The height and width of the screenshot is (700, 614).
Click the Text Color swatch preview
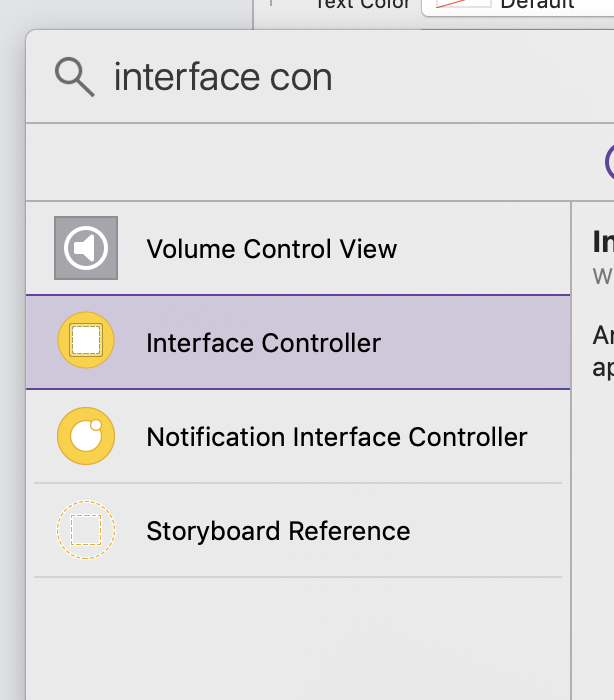pos(461,5)
